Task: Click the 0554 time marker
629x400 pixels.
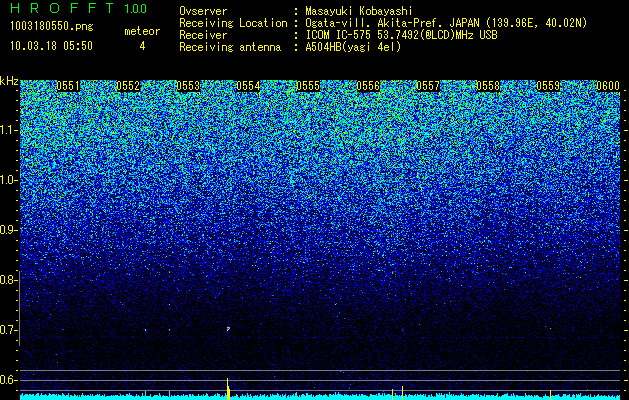Action: [x=248, y=86]
